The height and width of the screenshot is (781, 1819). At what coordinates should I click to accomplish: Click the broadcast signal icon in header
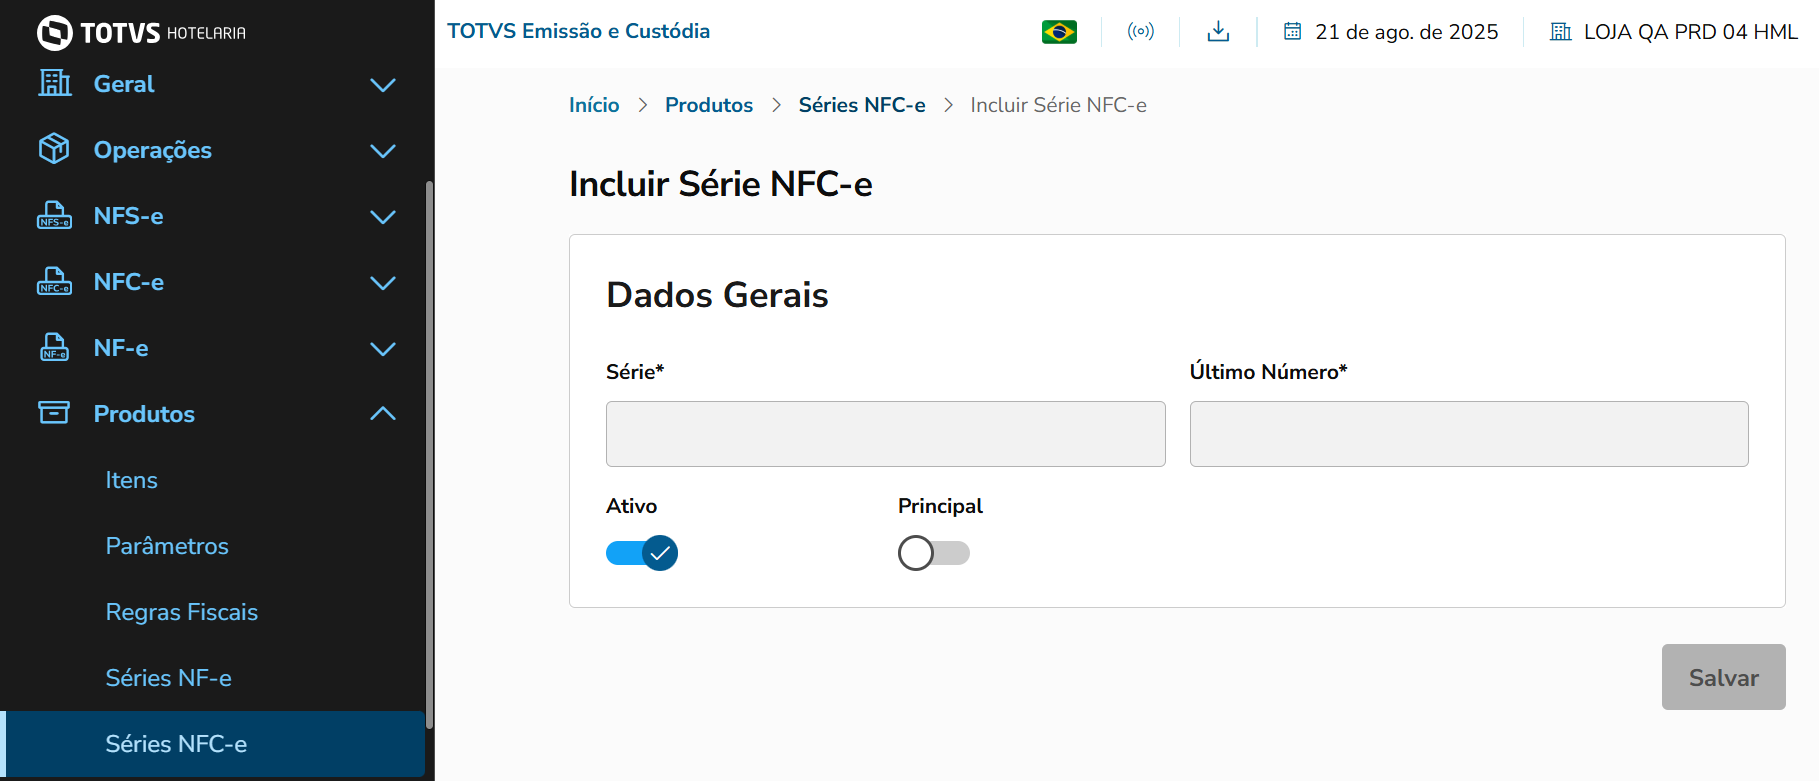coord(1141,32)
